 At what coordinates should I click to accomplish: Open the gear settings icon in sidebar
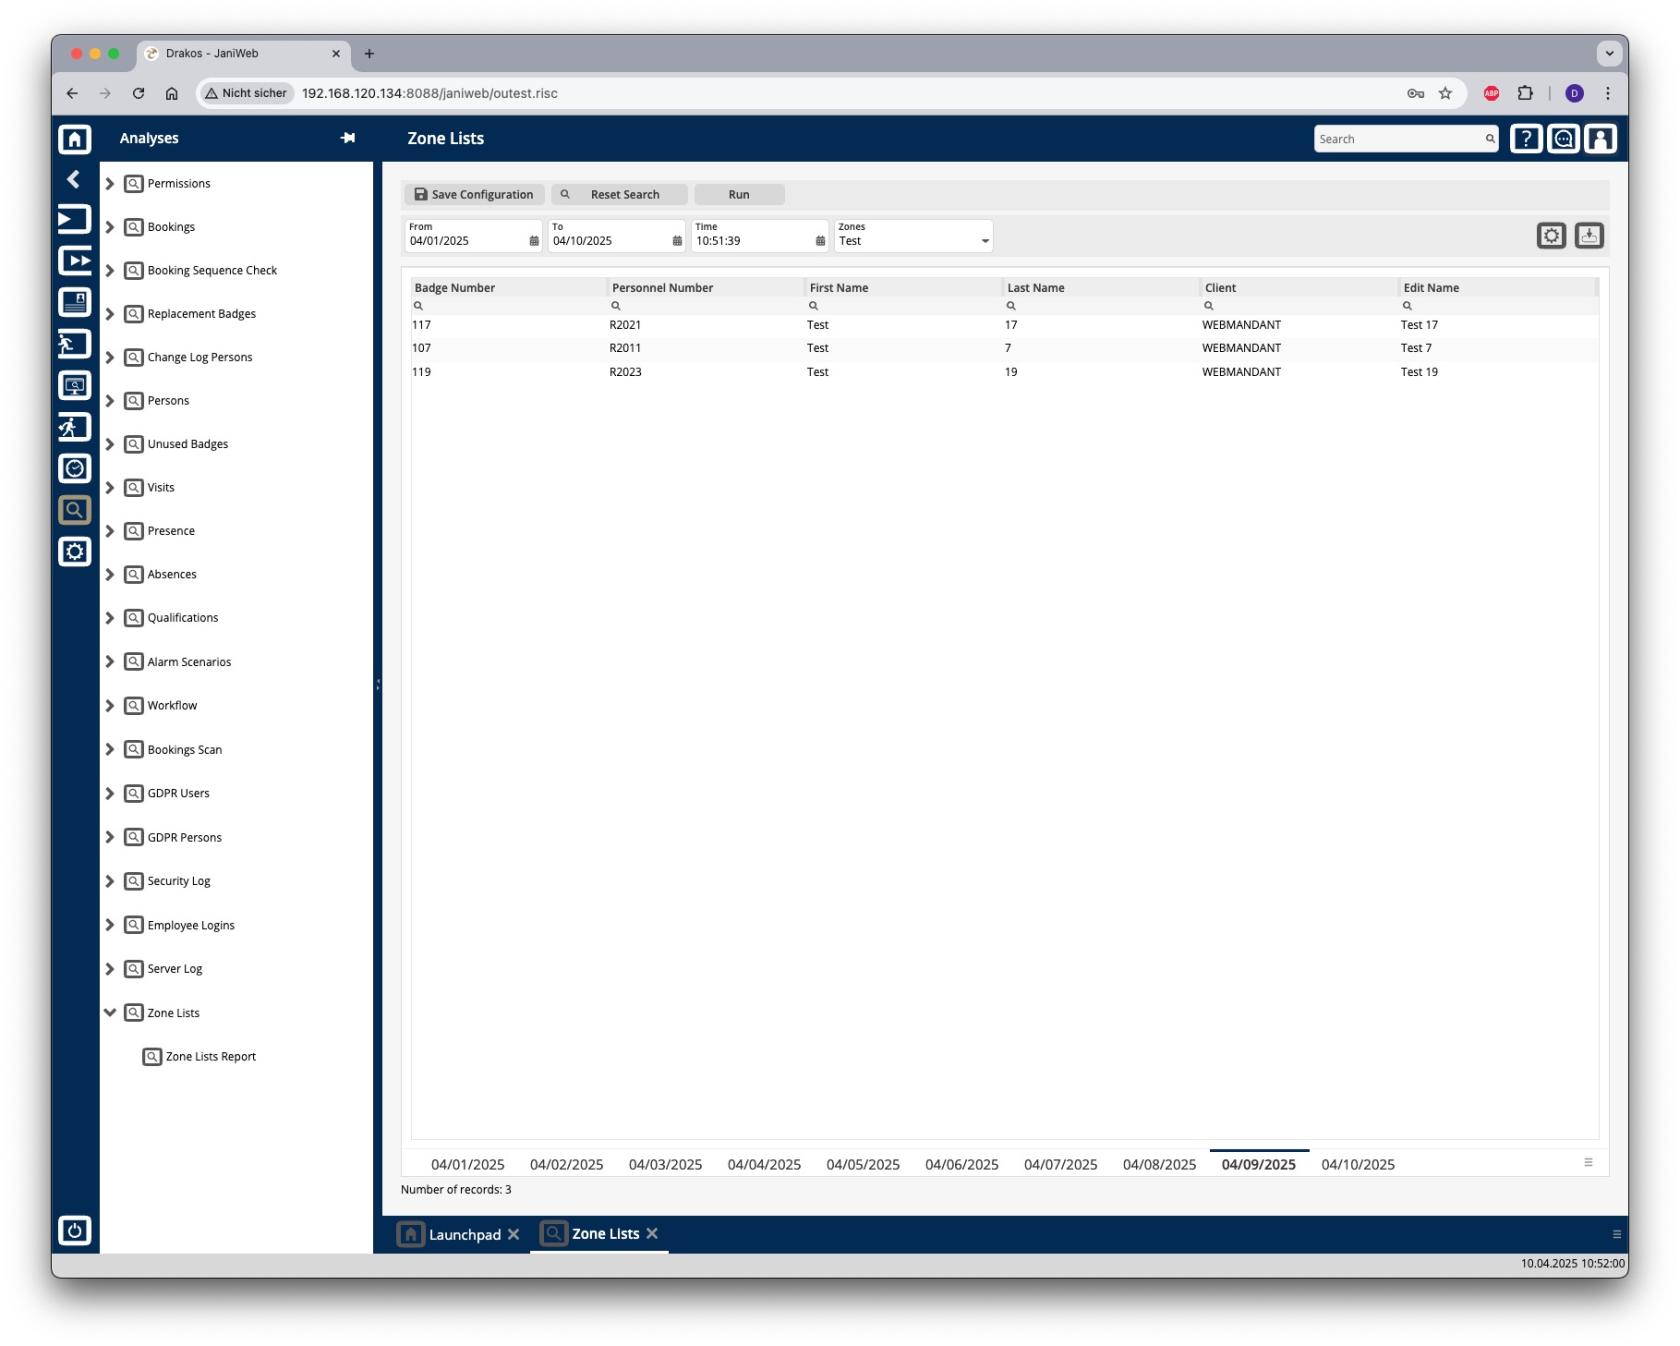75,552
